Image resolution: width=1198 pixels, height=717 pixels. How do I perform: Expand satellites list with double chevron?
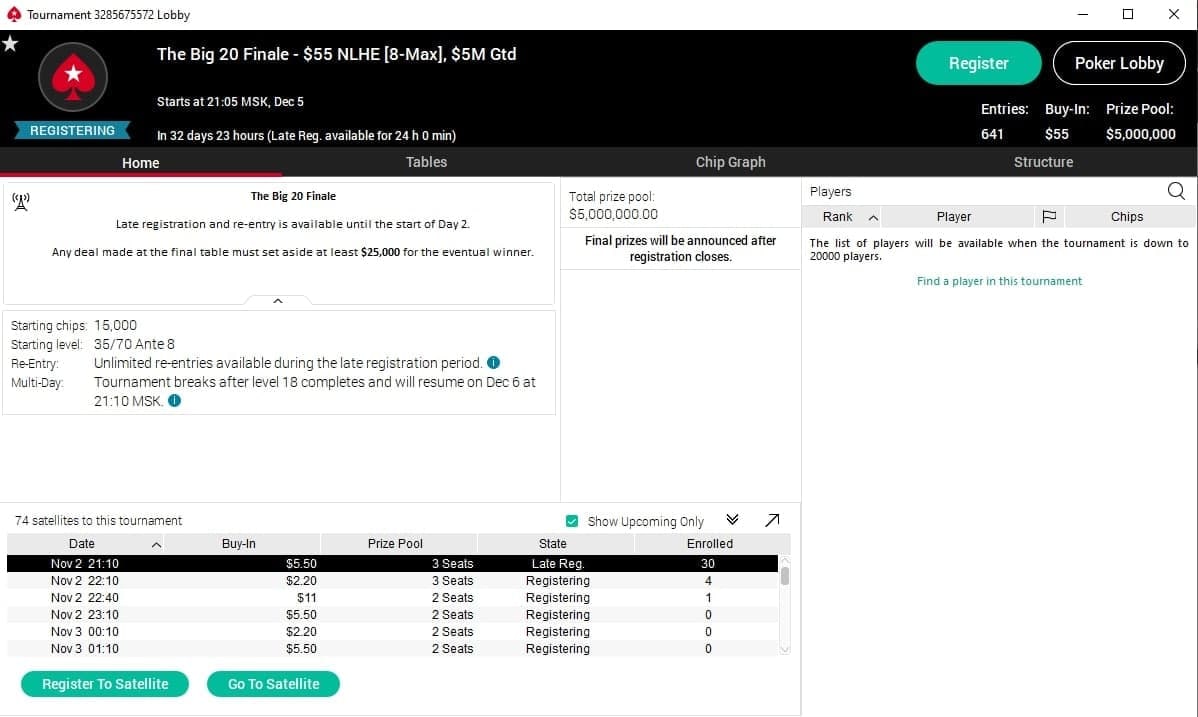[x=732, y=520]
